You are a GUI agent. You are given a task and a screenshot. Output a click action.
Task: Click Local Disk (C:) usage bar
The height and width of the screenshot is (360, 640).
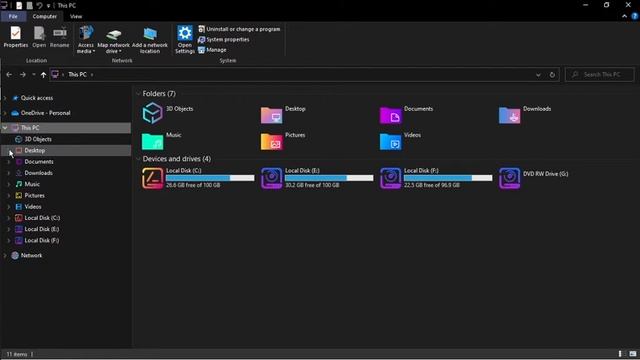(x=210, y=178)
